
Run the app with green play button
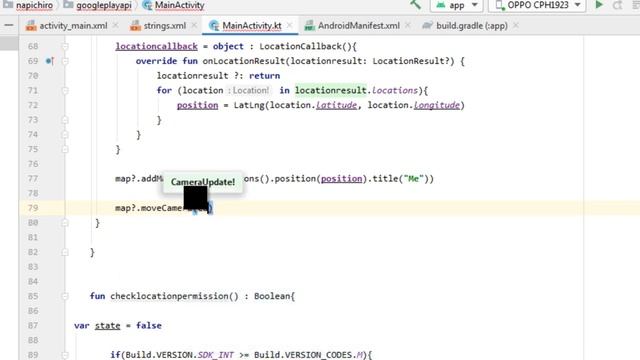599,5
